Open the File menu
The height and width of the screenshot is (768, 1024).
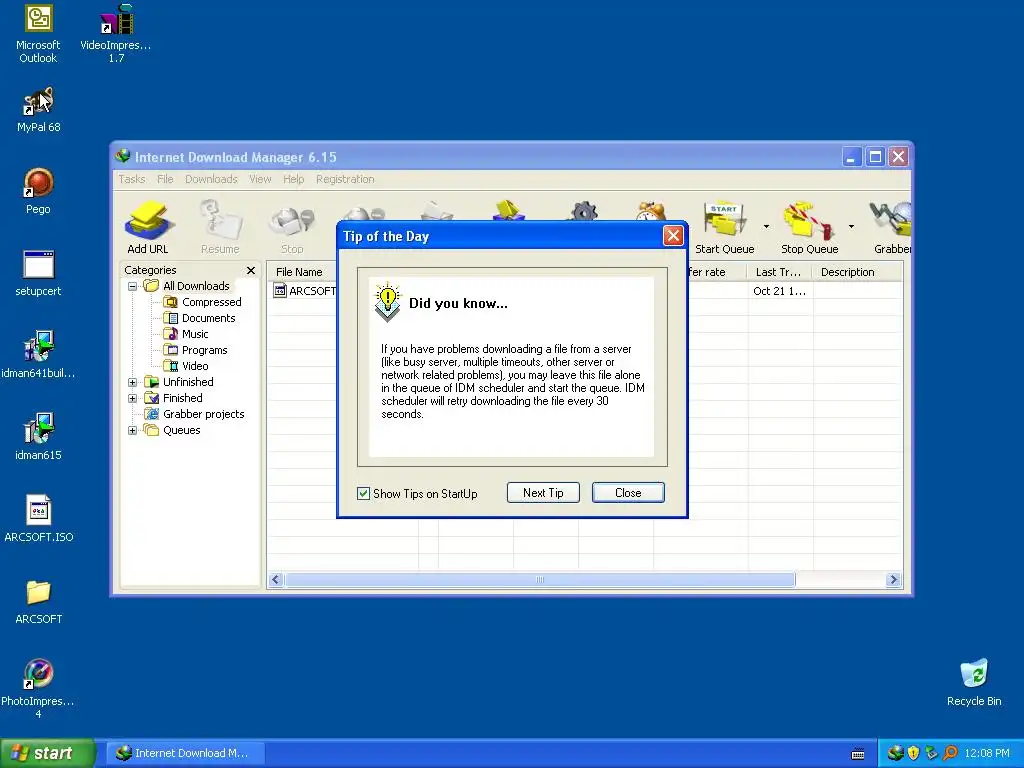(x=165, y=179)
